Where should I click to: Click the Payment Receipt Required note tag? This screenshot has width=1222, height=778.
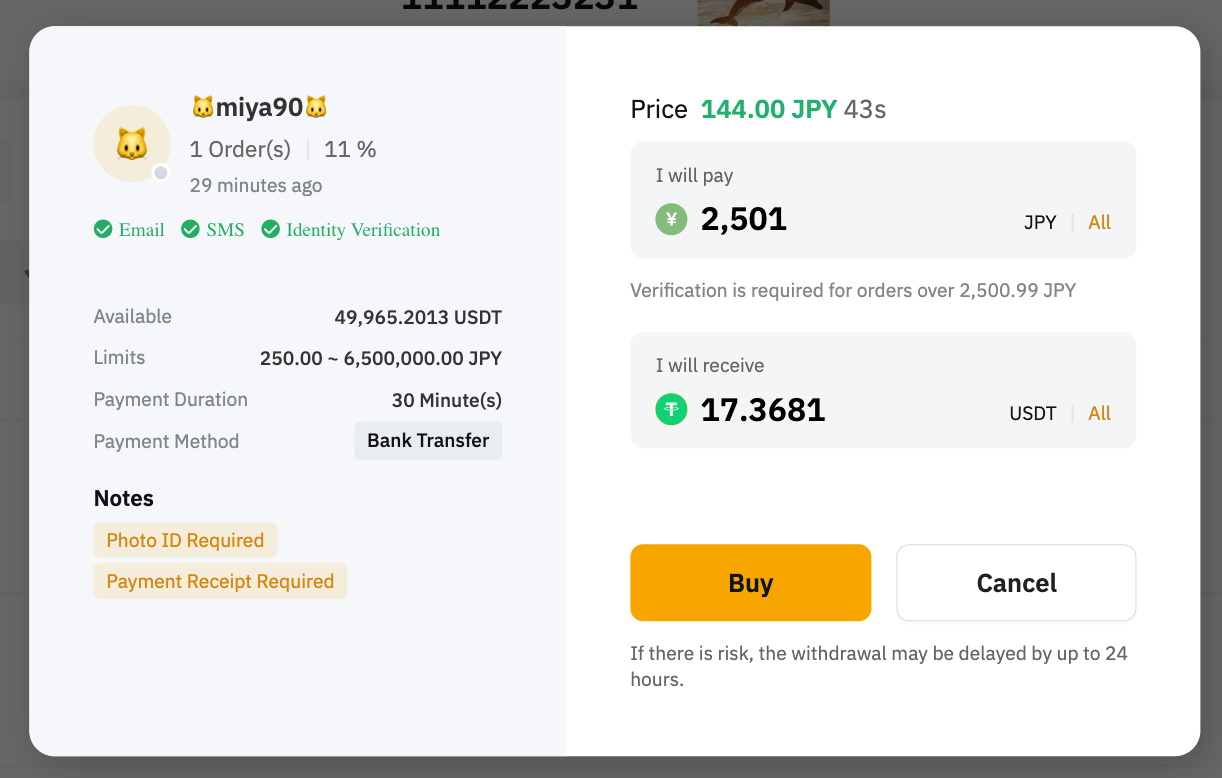pyautogui.click(x=220, y=582)
